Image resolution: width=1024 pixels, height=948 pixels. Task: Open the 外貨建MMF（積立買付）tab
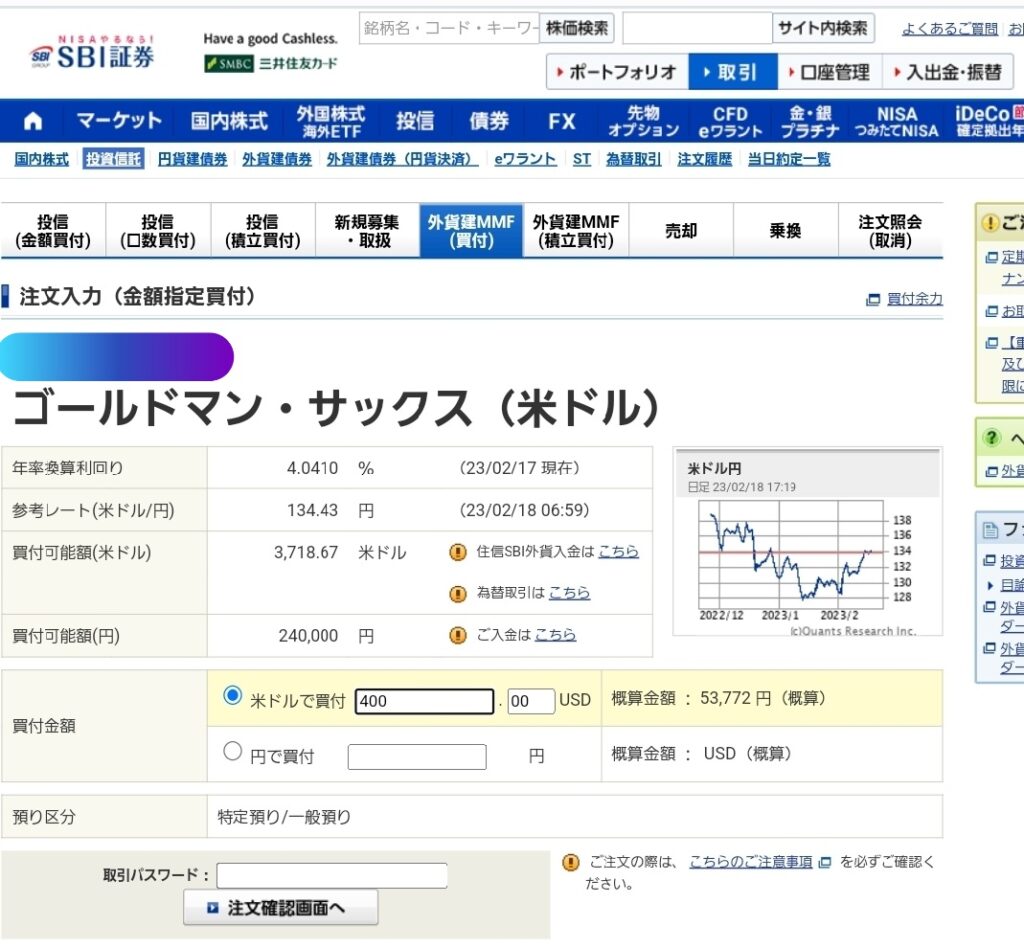pos(577,230)
